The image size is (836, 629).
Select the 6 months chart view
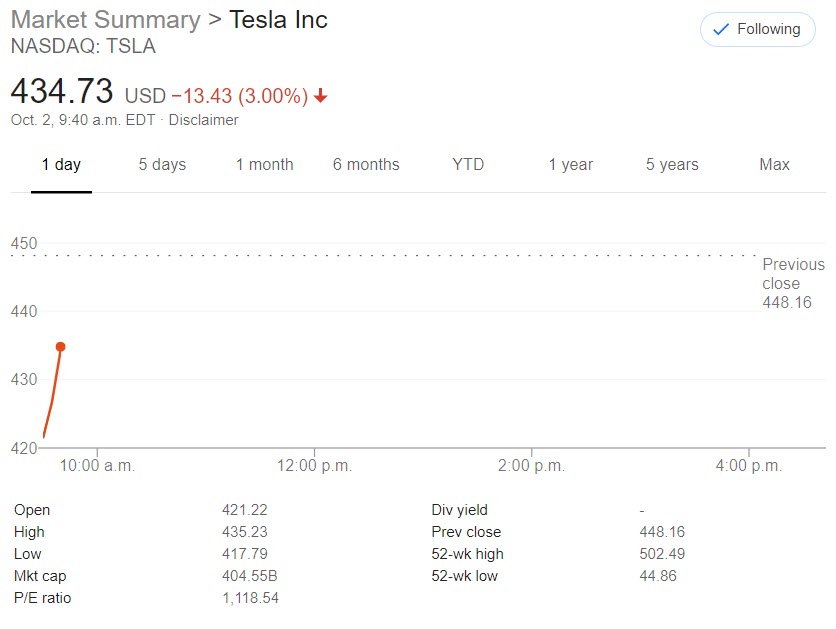366,164
